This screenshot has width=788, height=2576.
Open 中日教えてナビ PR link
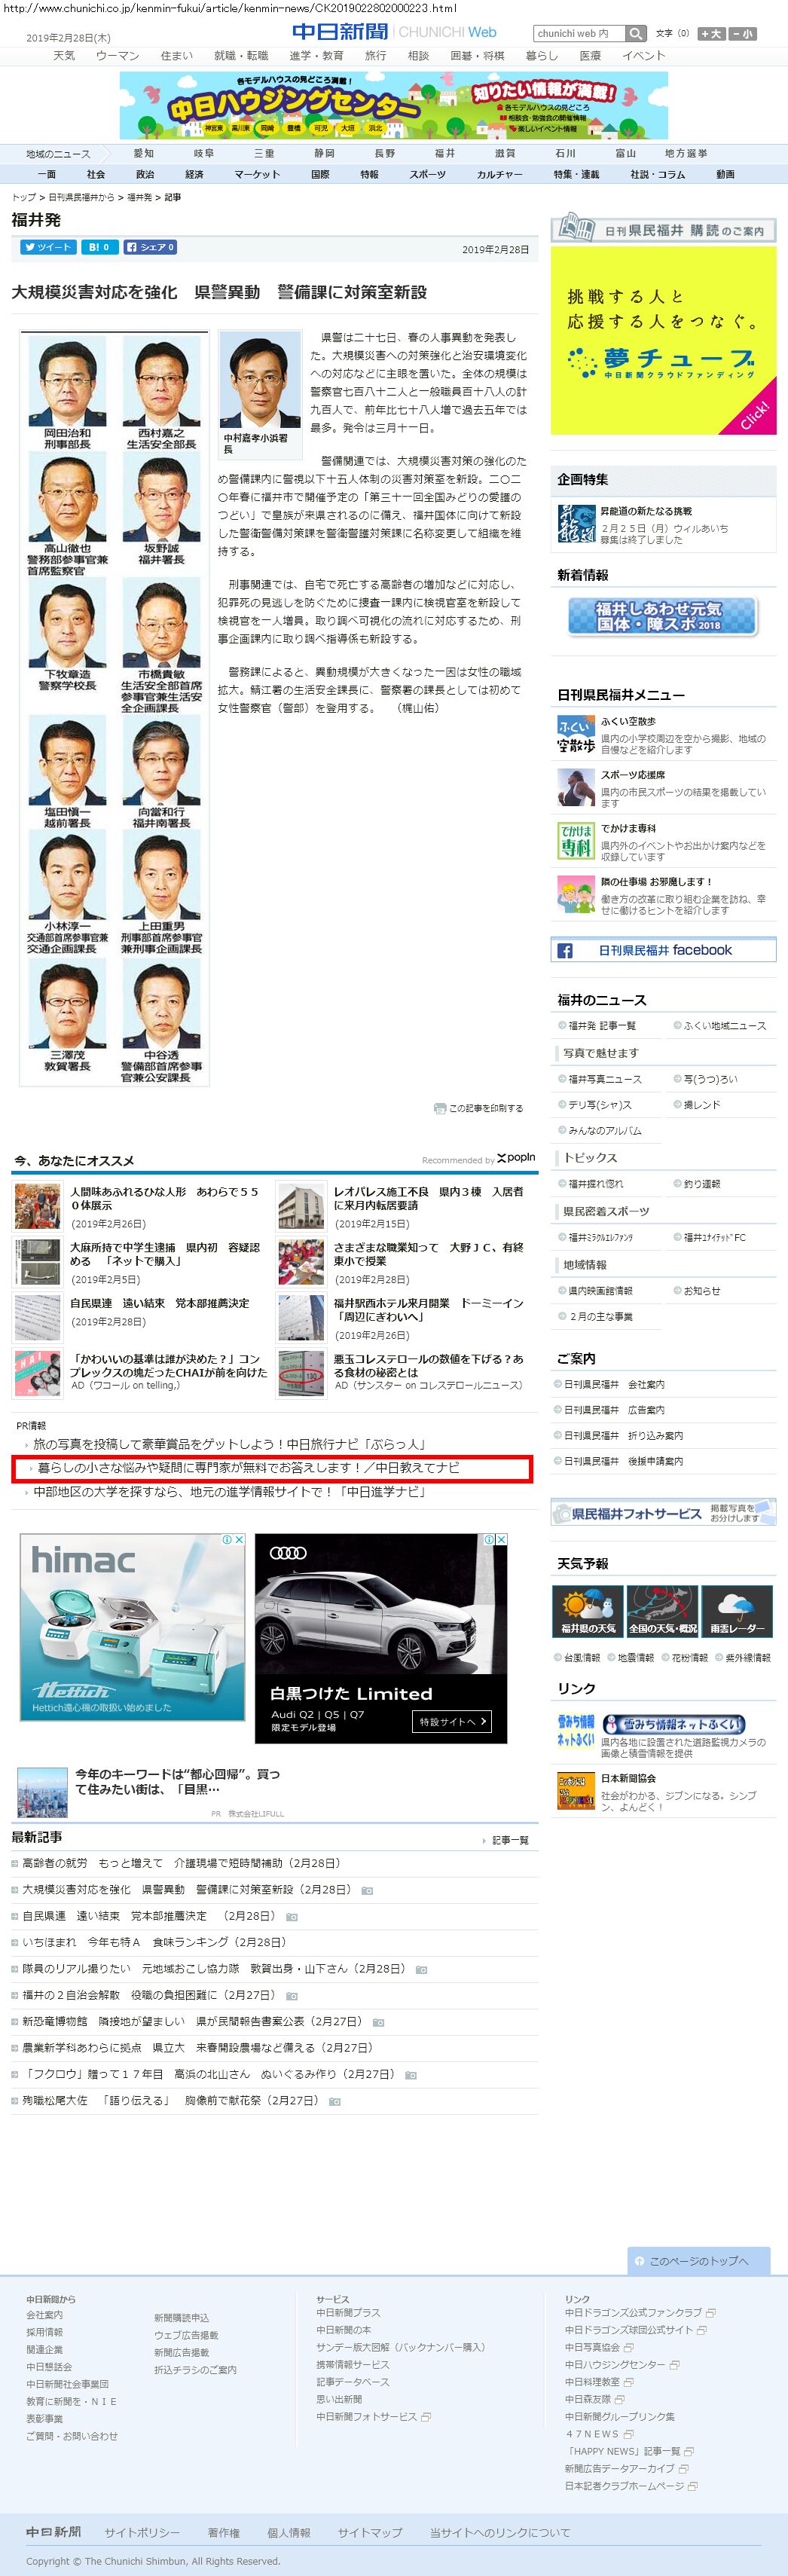click(248, 1468)
